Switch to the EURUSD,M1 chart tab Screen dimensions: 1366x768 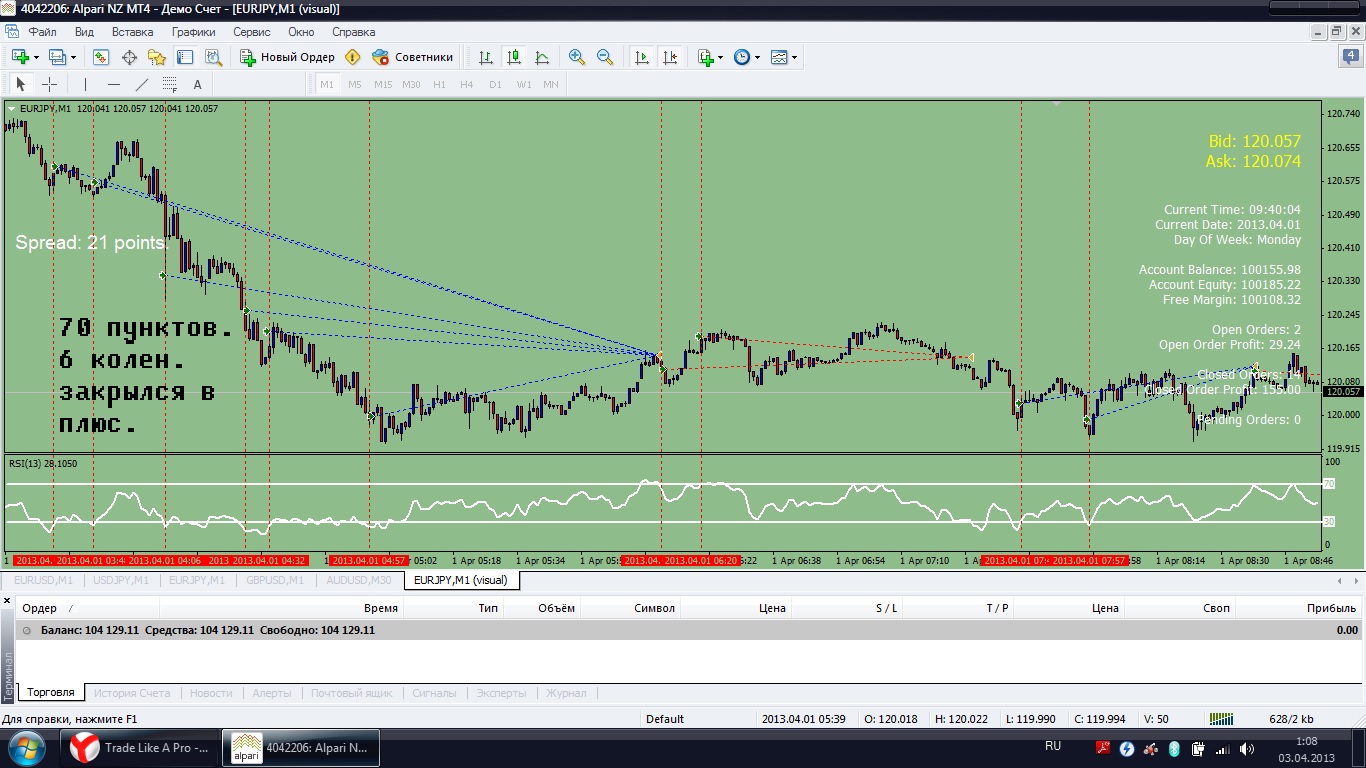[x=43, y=580]
